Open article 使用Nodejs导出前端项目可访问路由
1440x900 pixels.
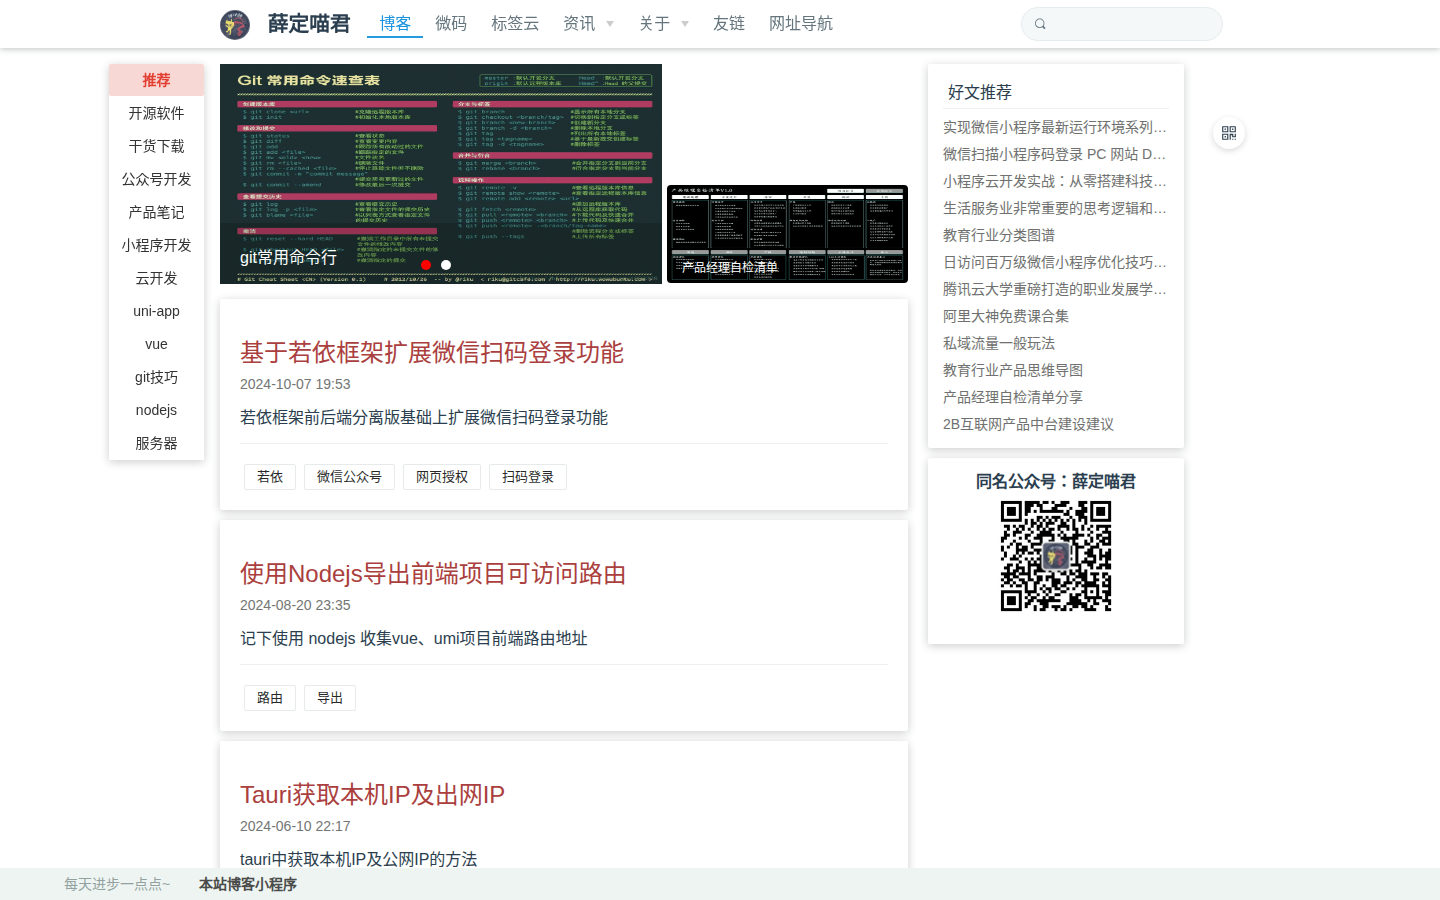(433, 573)
